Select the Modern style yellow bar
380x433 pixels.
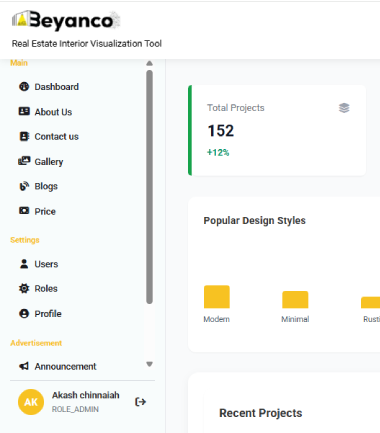(217, 297)
